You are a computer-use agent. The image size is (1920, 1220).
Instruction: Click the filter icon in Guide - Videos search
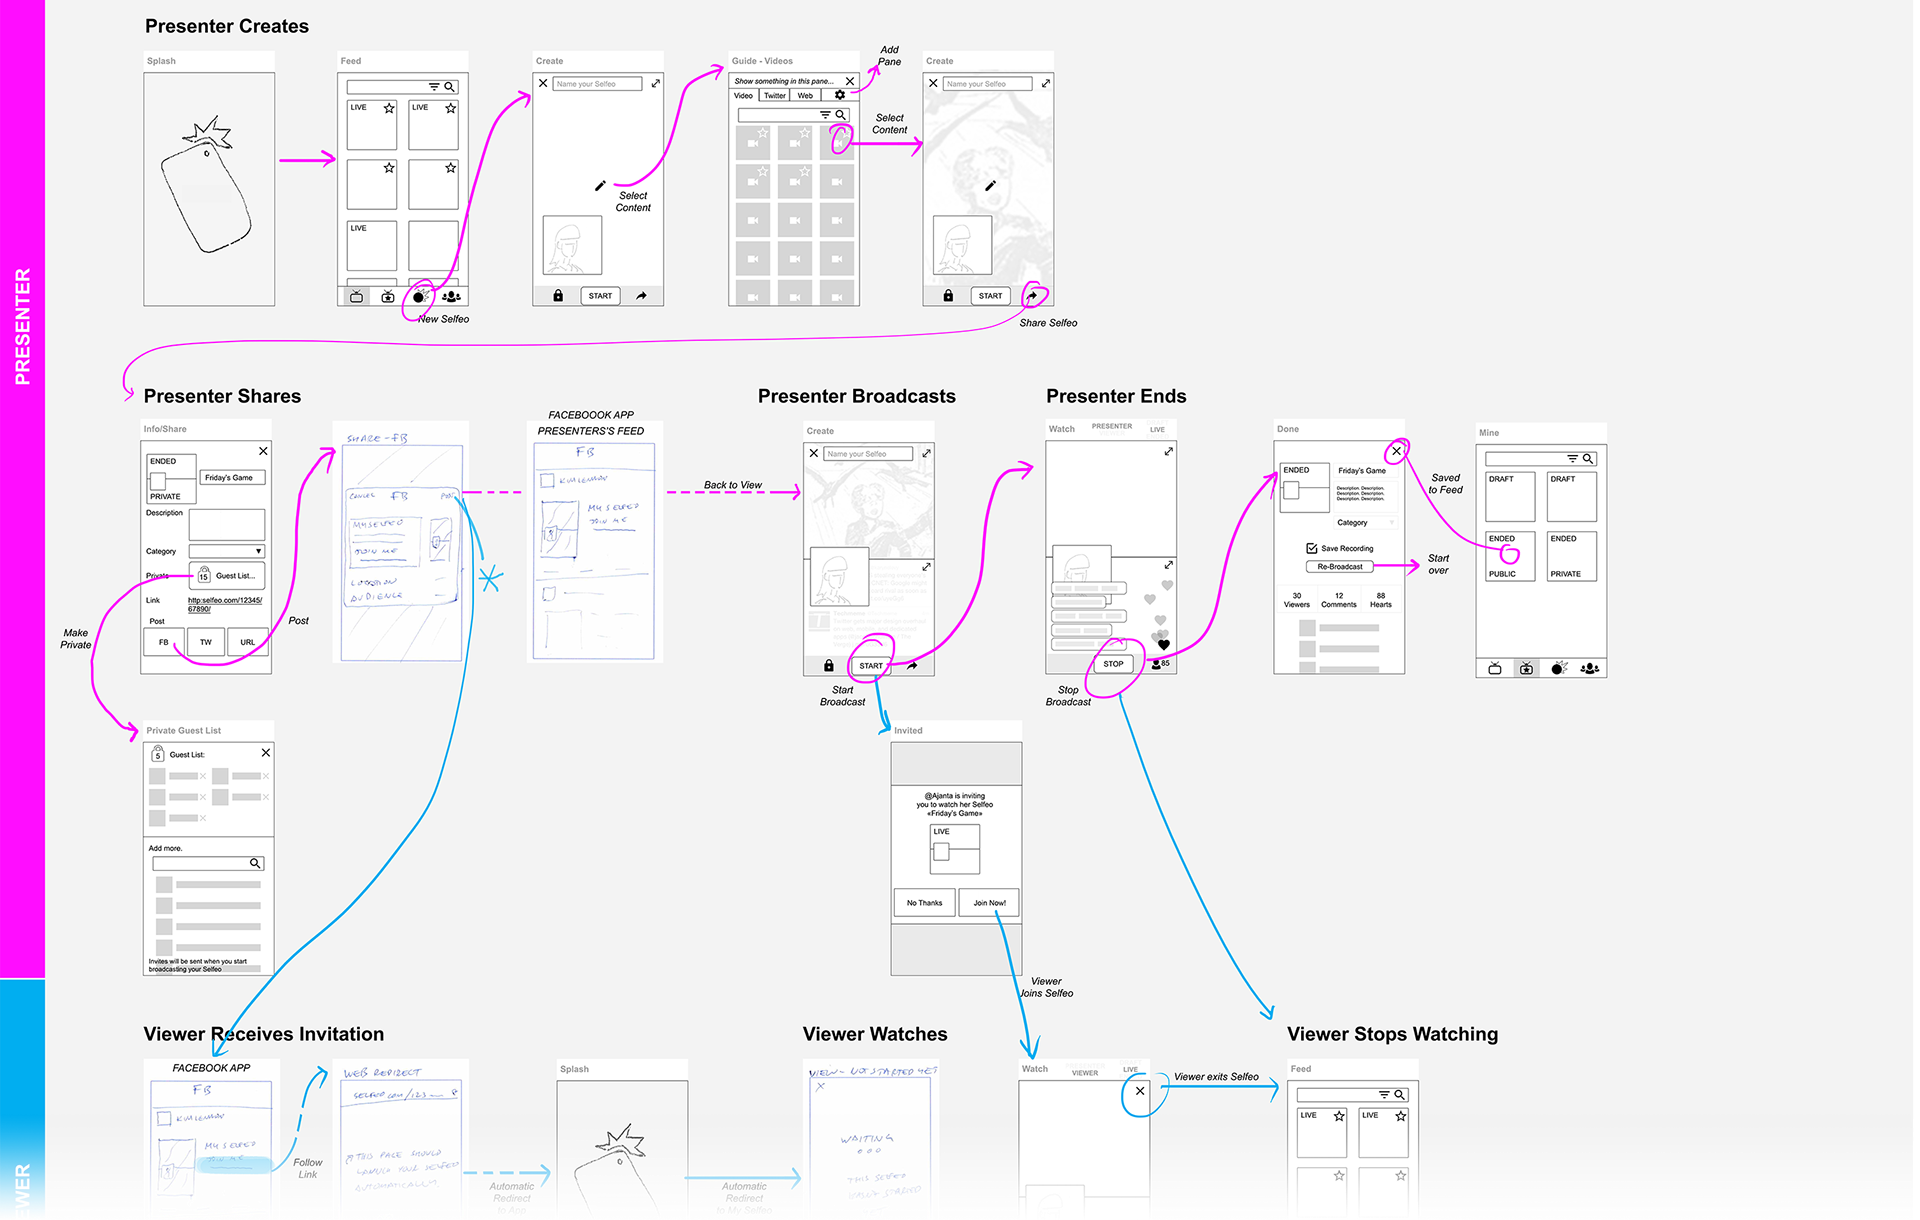[825, 115]
